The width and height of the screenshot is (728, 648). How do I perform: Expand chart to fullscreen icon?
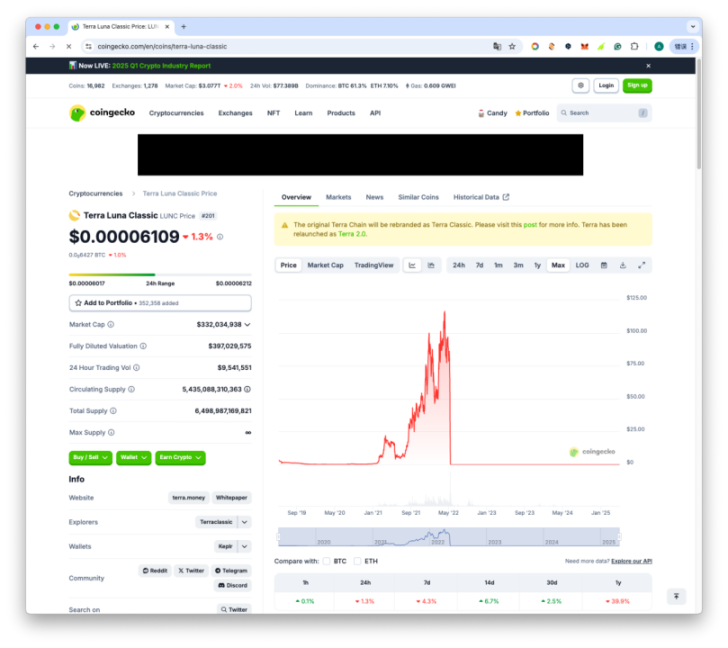(642, 265)
